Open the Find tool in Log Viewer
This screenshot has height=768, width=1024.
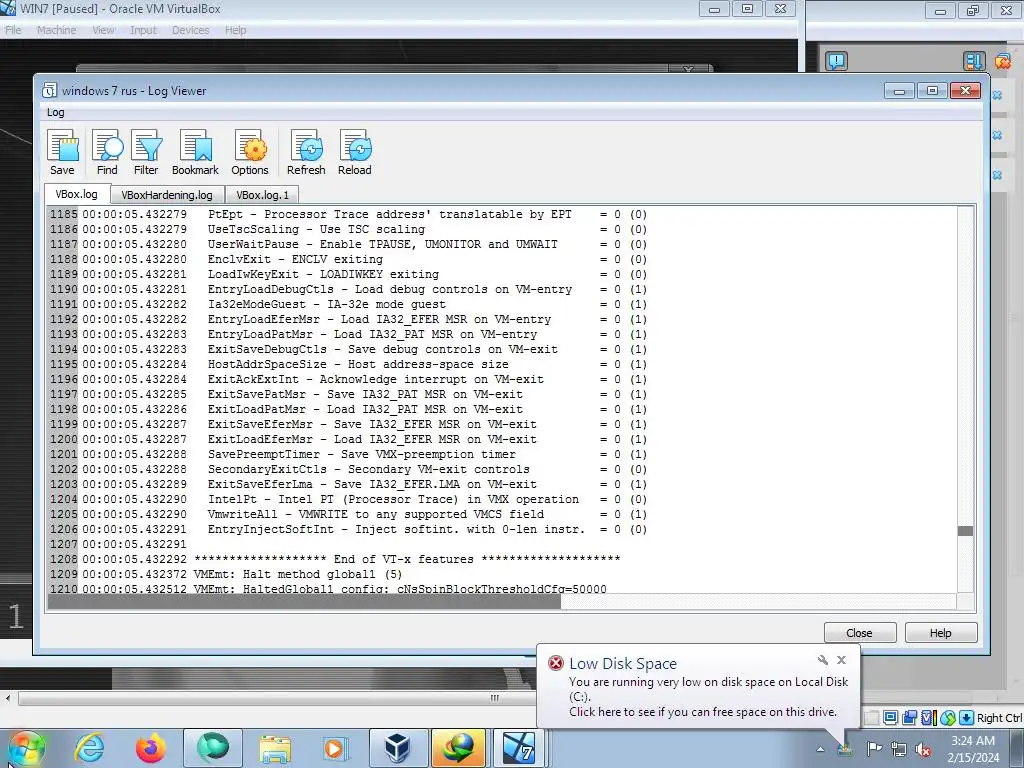(107, 152)
